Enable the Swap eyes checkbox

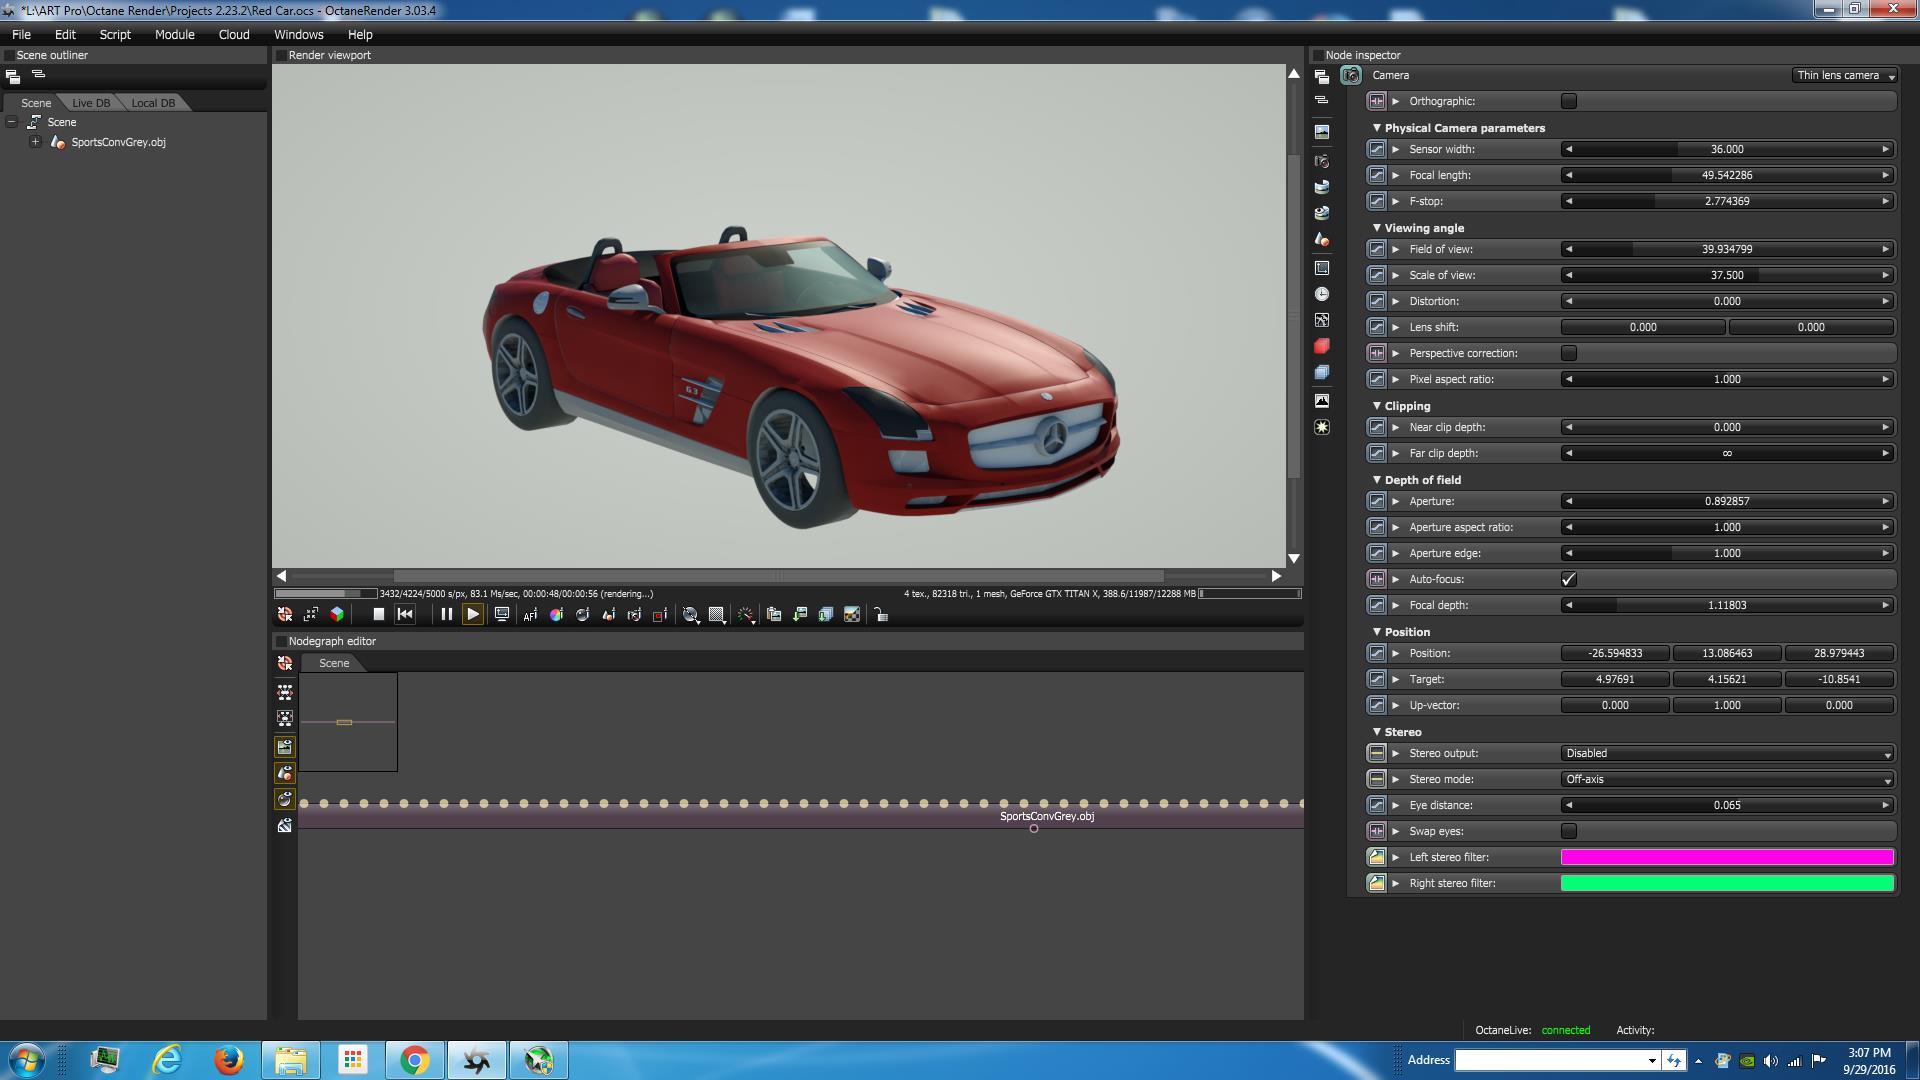point(1568,831)
